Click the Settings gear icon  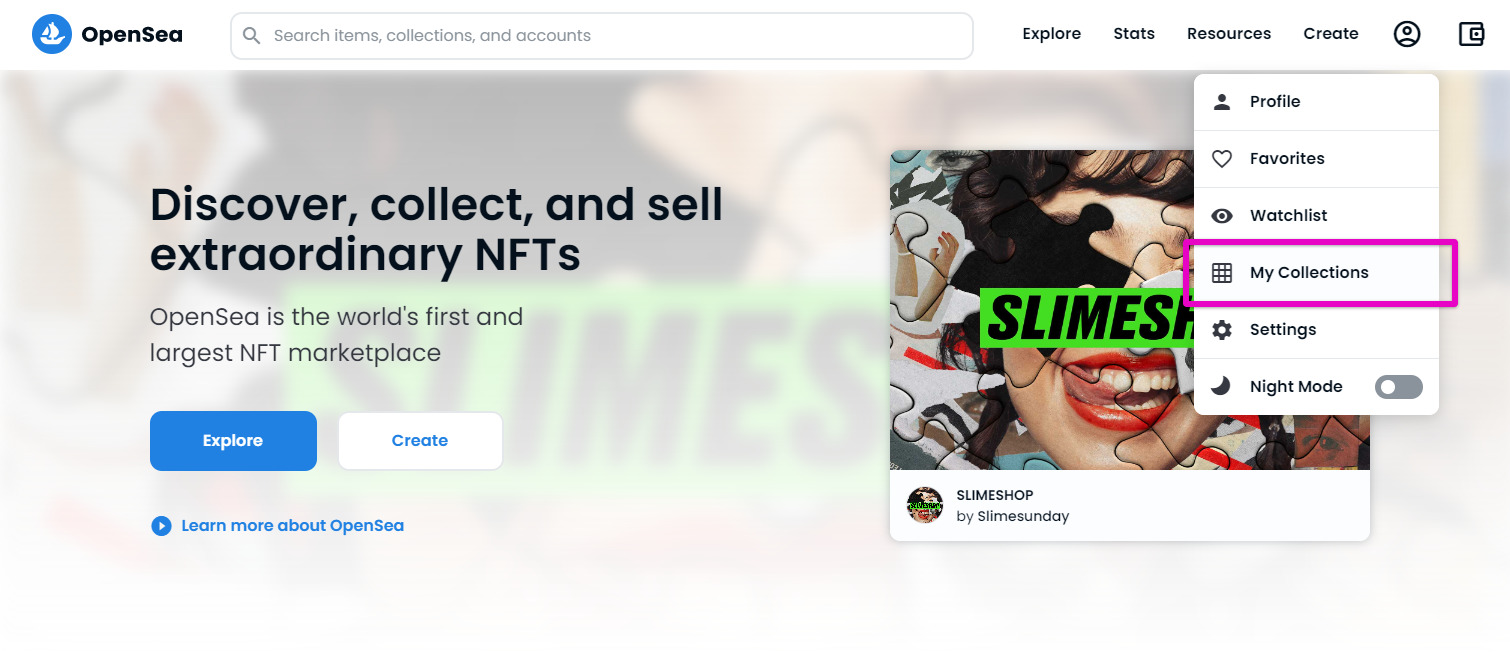coord(1222,330)
